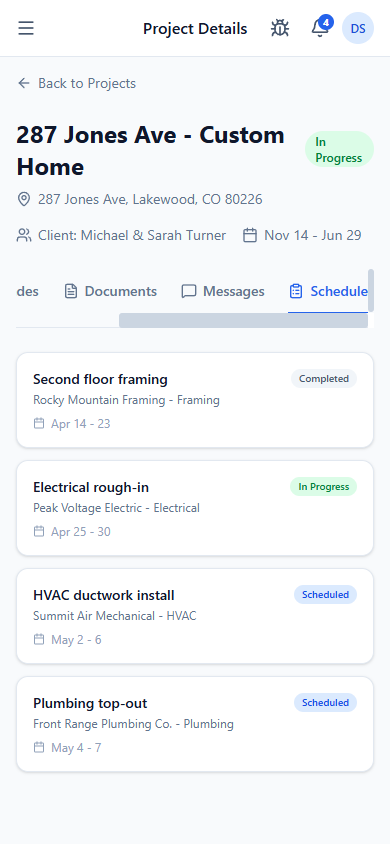Viewport: 390px width, 844px height.
Task: Open the Second floor framing card
Action: [x=195, y=400]
